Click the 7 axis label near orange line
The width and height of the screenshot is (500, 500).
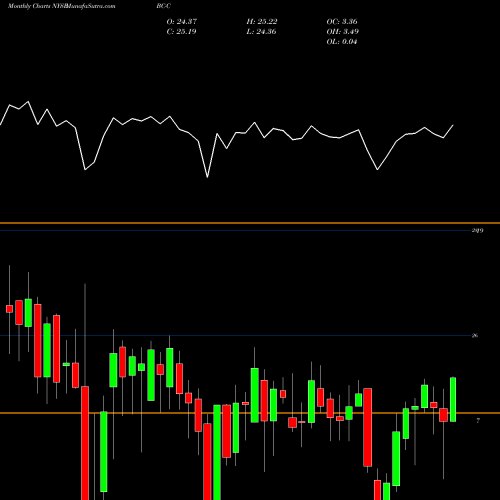coord(478,421)
